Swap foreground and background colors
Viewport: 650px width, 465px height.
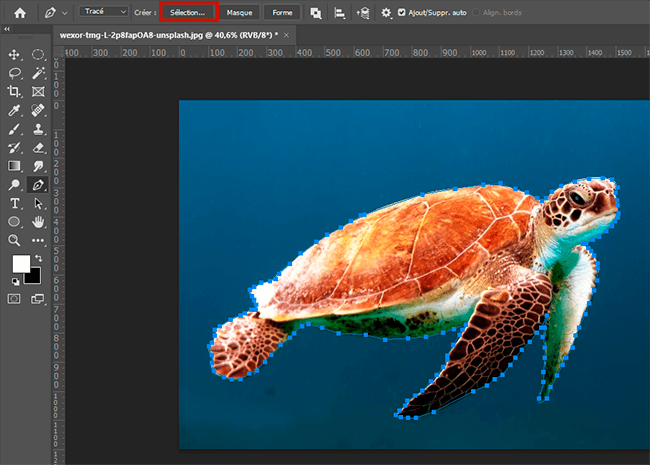point(40,257)
